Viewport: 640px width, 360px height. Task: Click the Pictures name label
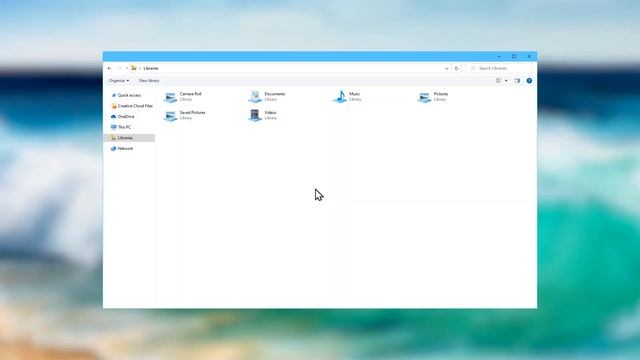click(441, 94)
